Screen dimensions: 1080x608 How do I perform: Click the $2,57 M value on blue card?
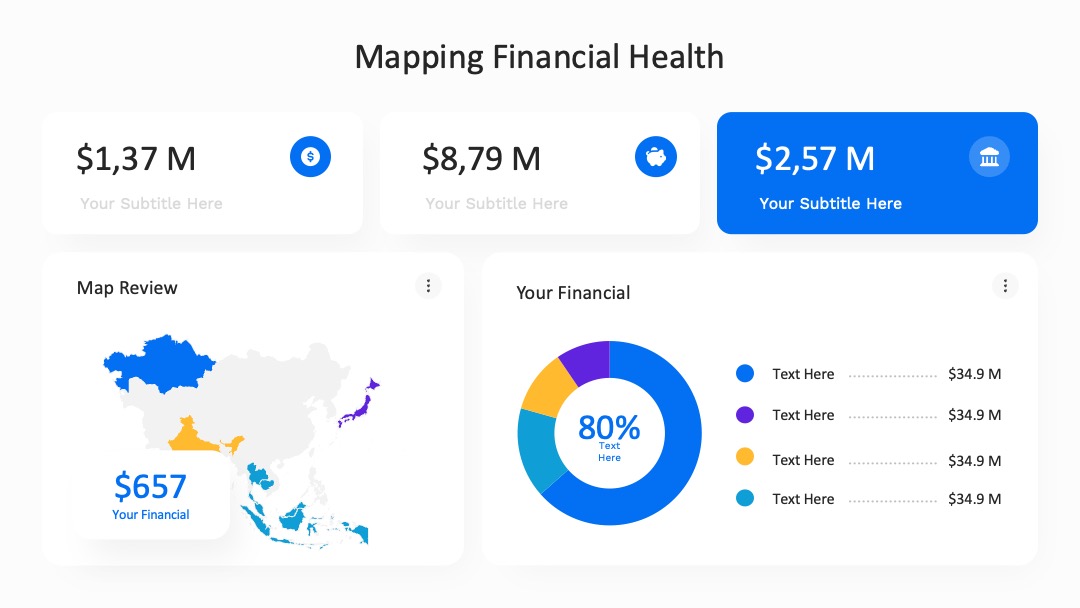815,158
